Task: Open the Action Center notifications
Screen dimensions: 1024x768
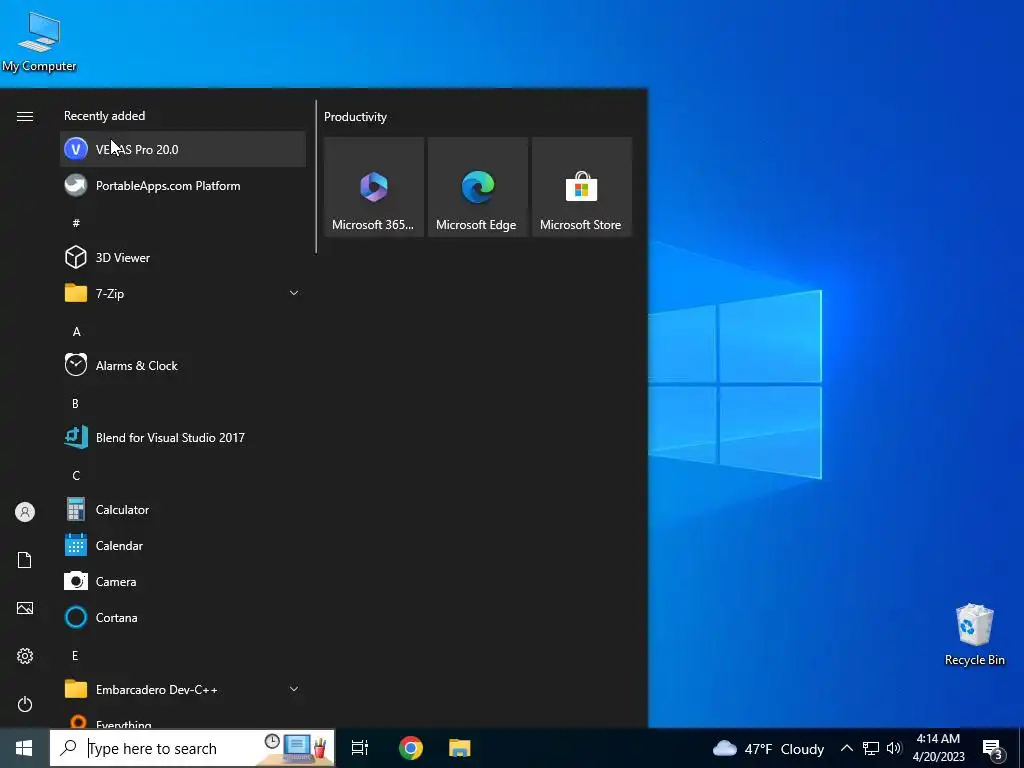Action: coord(993,749)
